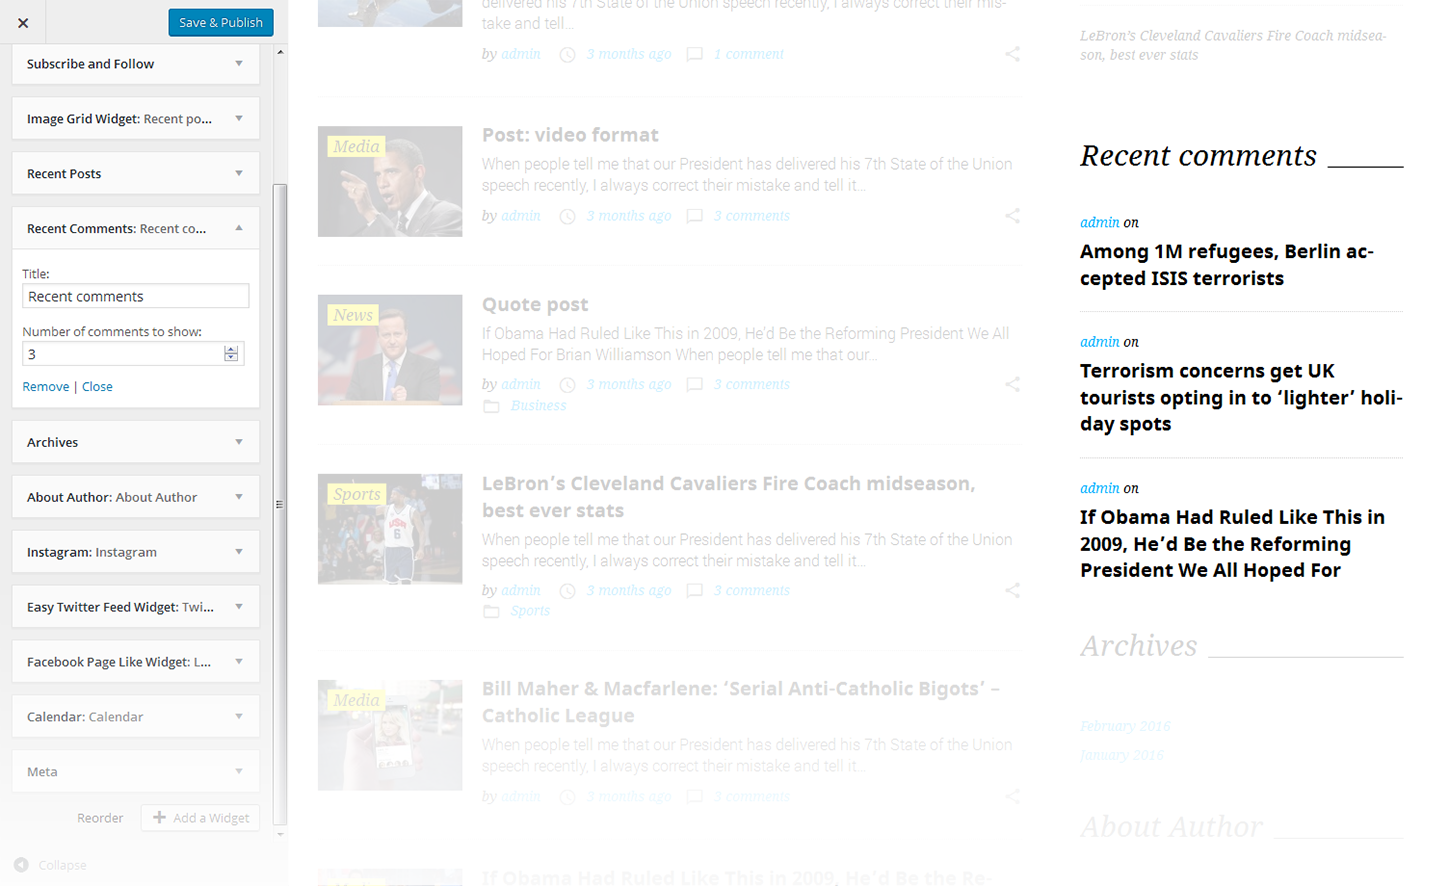This screenshot has height=886, width=1433.
Task: Collapse the Recent Comments widget arrow
Action: (239, 229)
